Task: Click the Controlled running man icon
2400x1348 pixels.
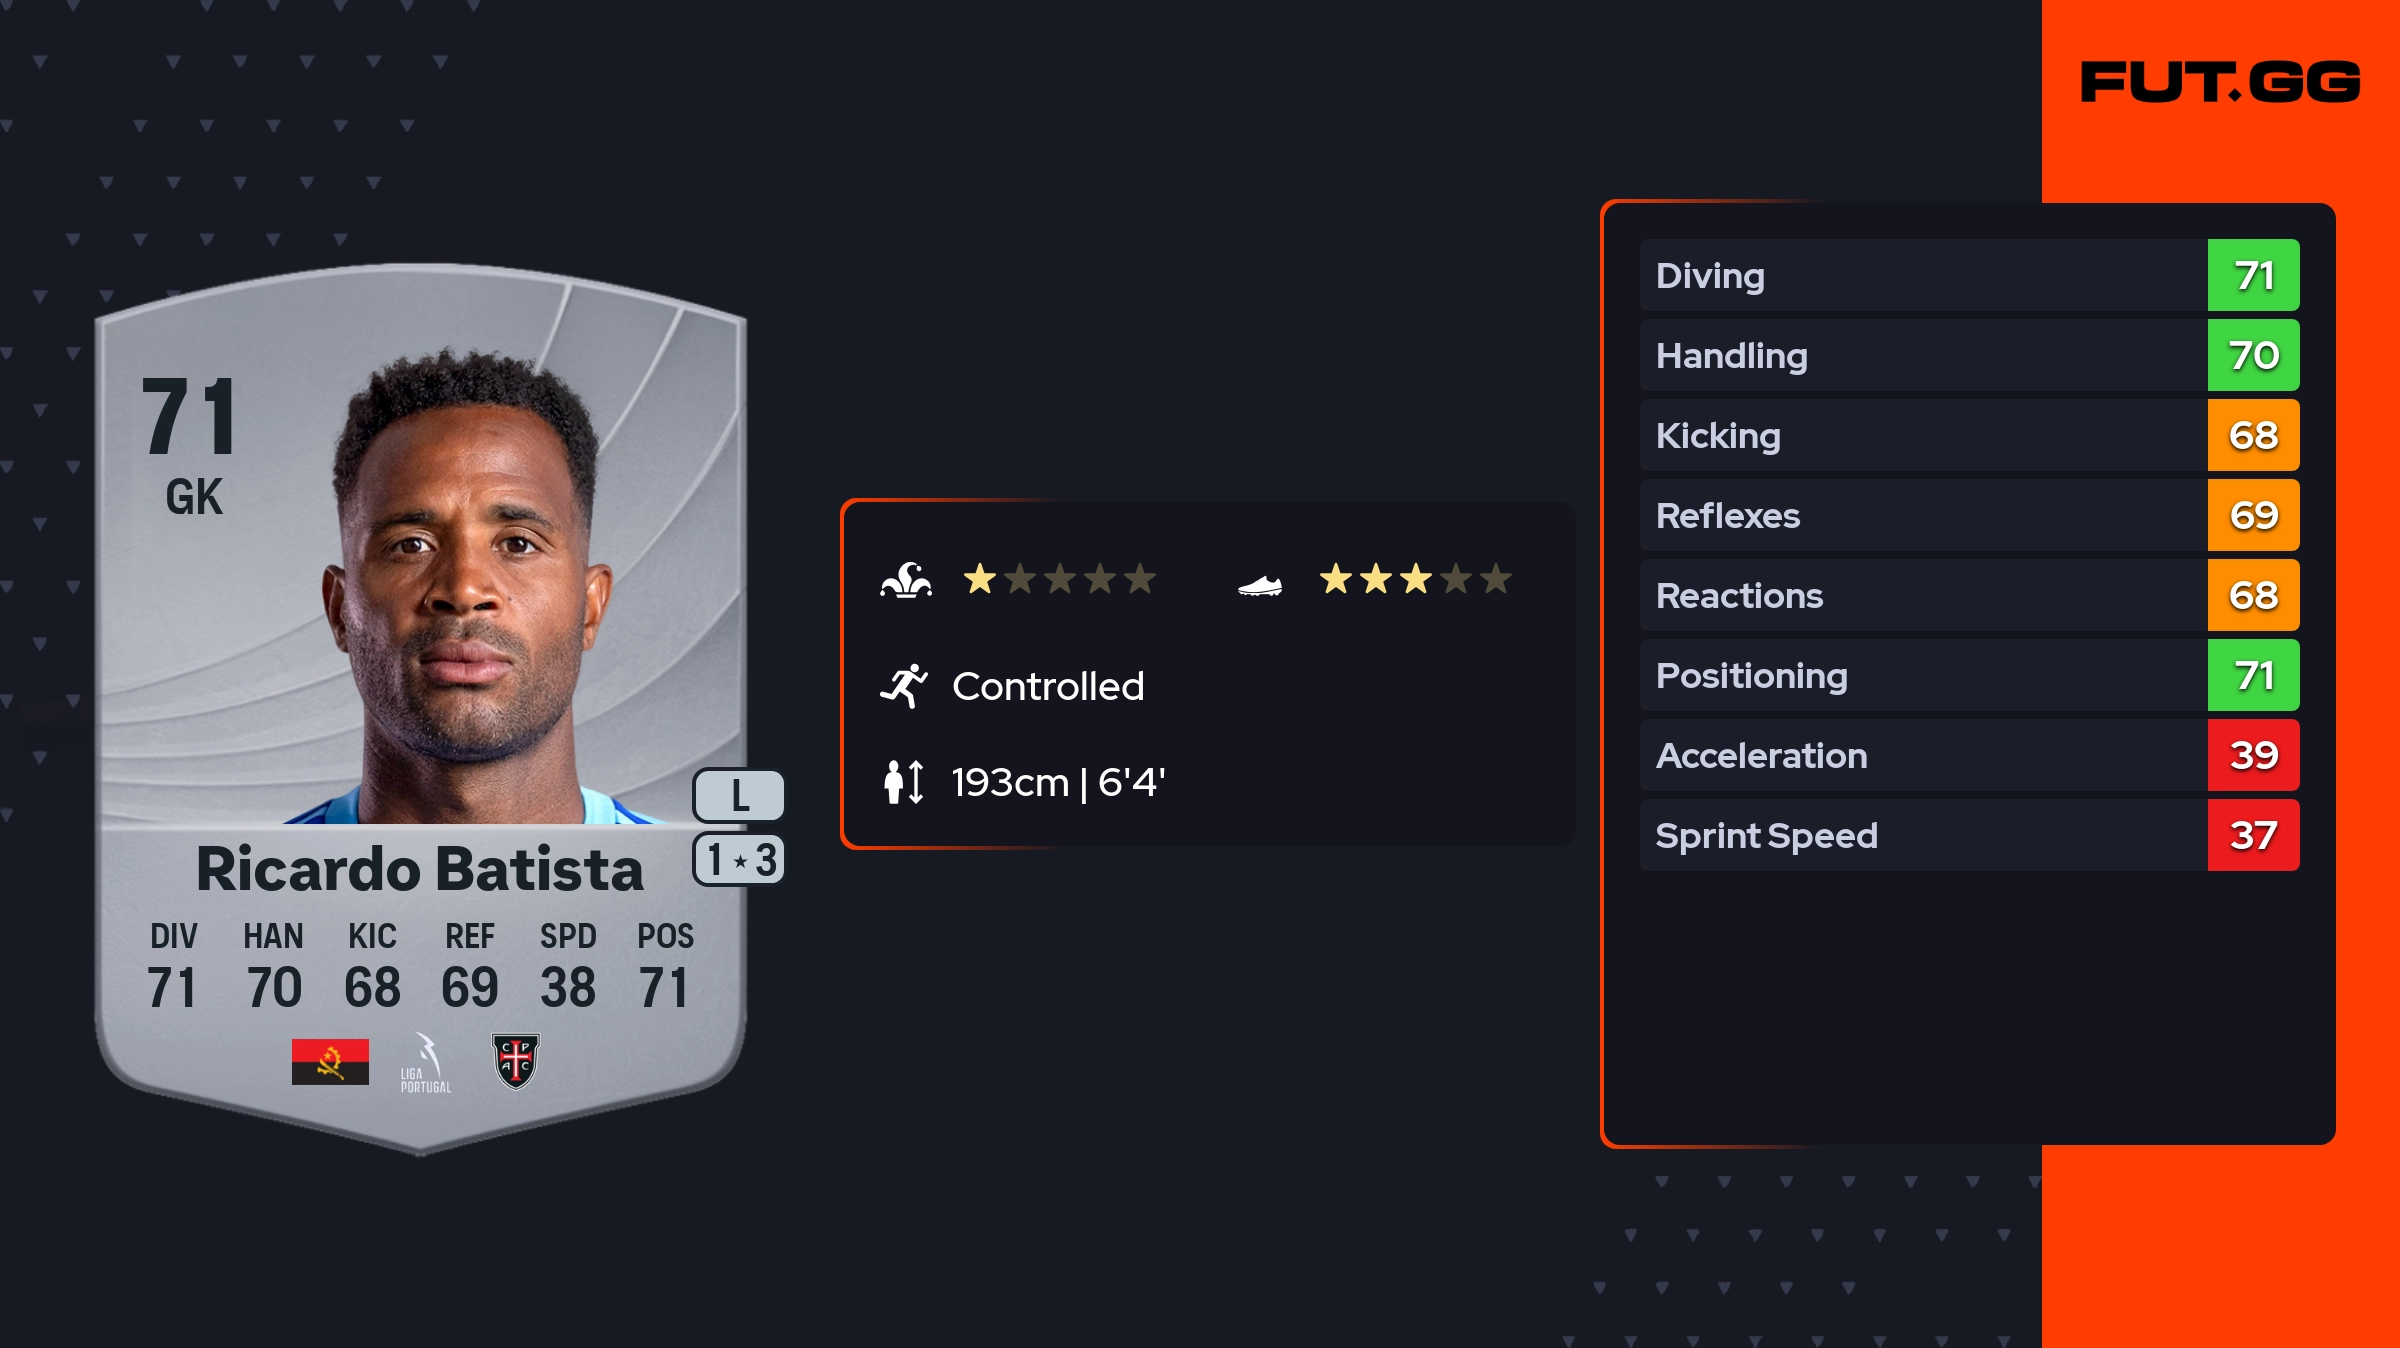Action: point(904,686)
